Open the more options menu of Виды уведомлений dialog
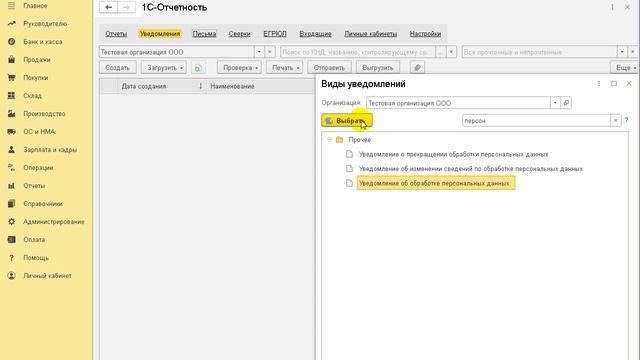Viewport: 640px width, 360px height. click(x=599, y=84)
